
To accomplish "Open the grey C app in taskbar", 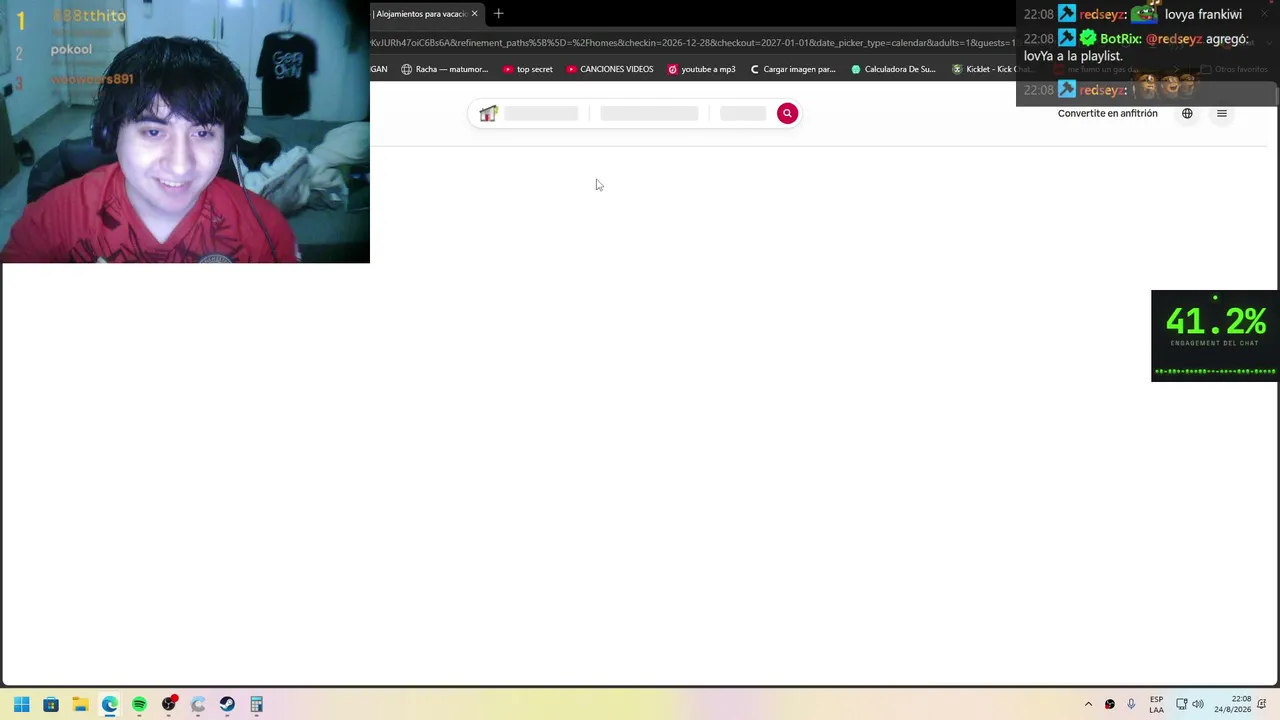I will [x=198, y=705].
